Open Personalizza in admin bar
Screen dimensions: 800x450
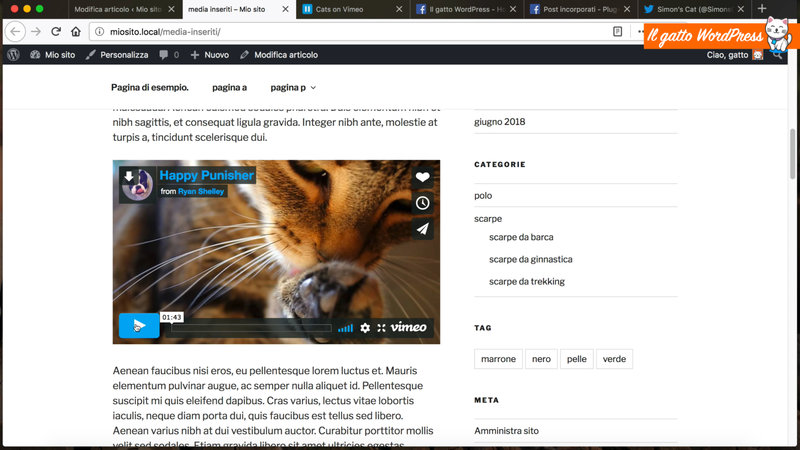117,55
